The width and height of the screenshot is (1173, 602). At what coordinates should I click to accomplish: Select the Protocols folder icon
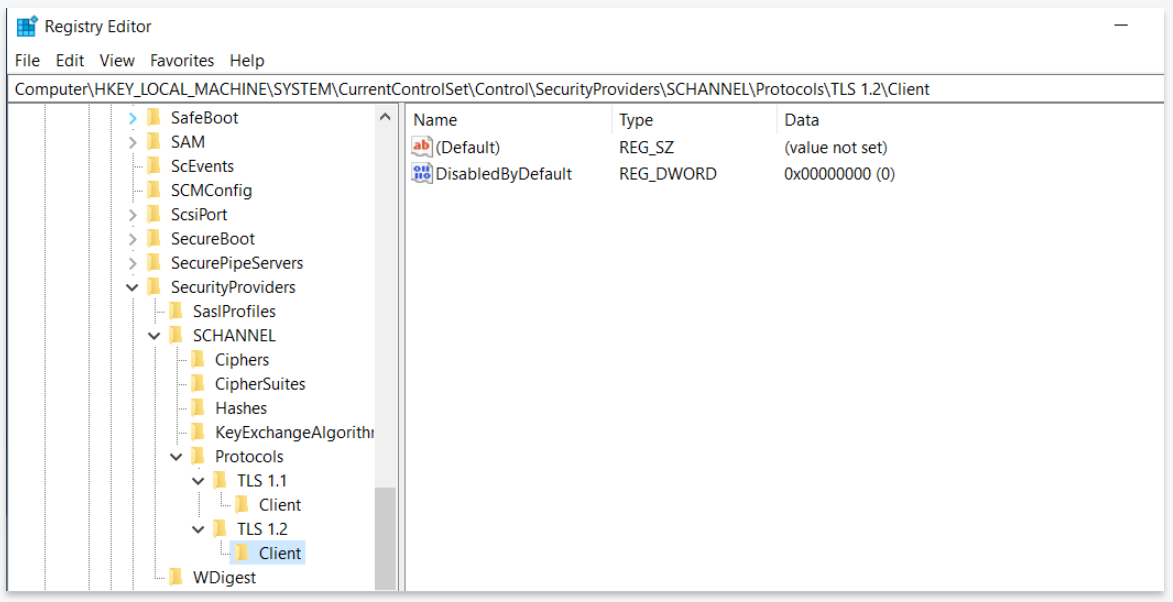(x=199, y=456)
